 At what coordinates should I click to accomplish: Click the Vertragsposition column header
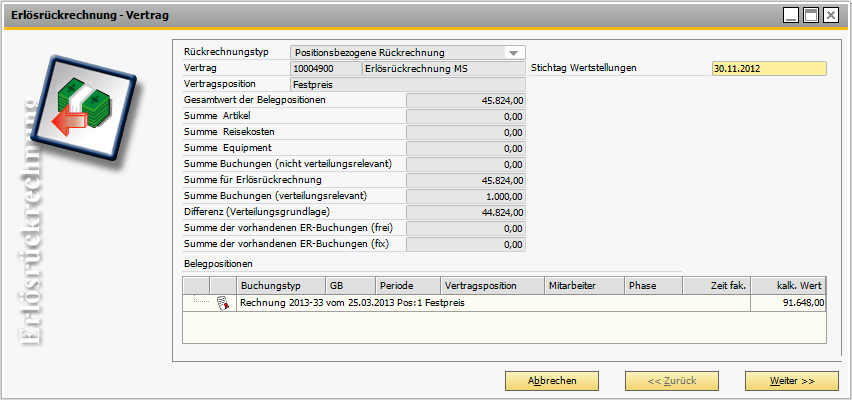tap(492, 285)
